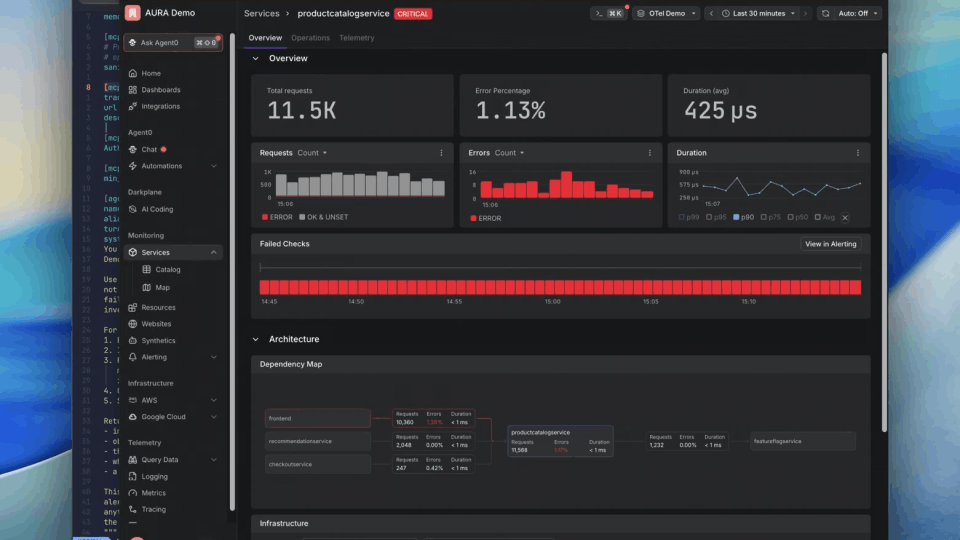Open the Home page icon in sidebar
The image size is (960, 540).
point(133,73)
